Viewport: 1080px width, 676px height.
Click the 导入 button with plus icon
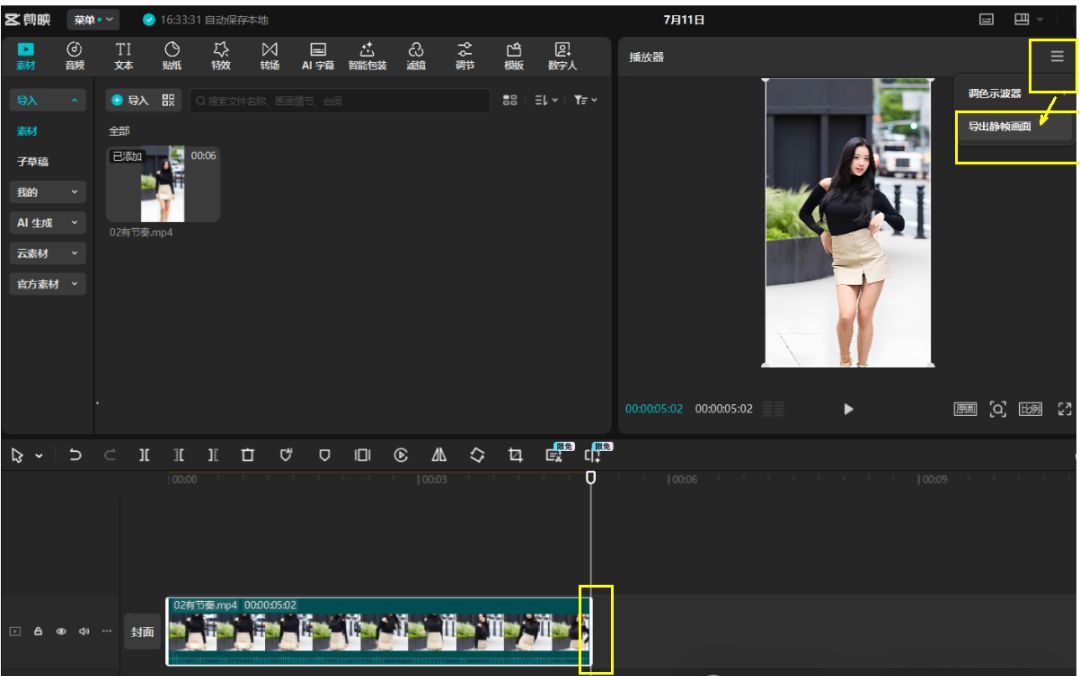tap(130, 100)
